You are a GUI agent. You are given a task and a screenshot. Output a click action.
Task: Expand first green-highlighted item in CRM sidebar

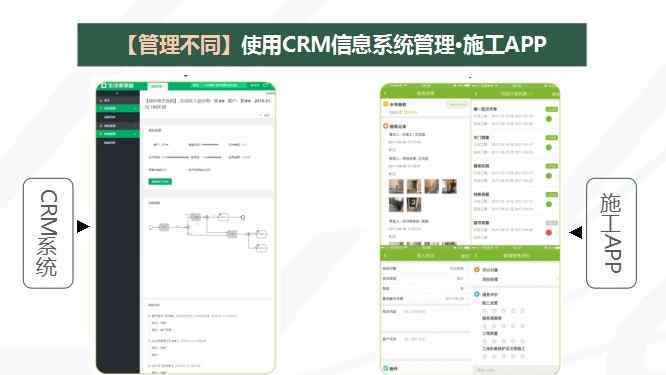coord(118,108)
